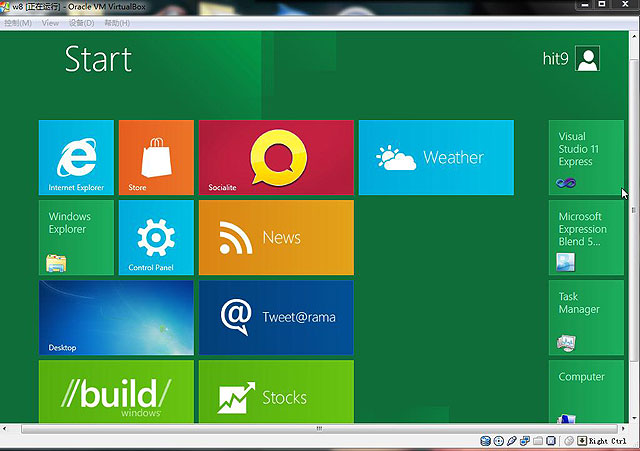Click the hard disk activity status icon
Image resolution: width=640 pixels, height=451 pixels.
point(485,441)
